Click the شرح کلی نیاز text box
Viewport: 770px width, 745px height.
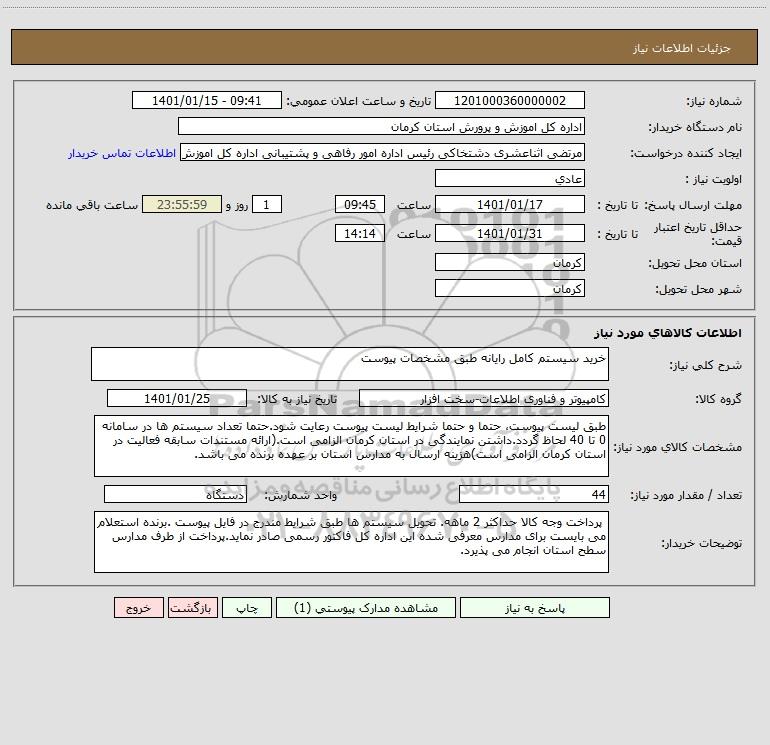tap(350, 364)
